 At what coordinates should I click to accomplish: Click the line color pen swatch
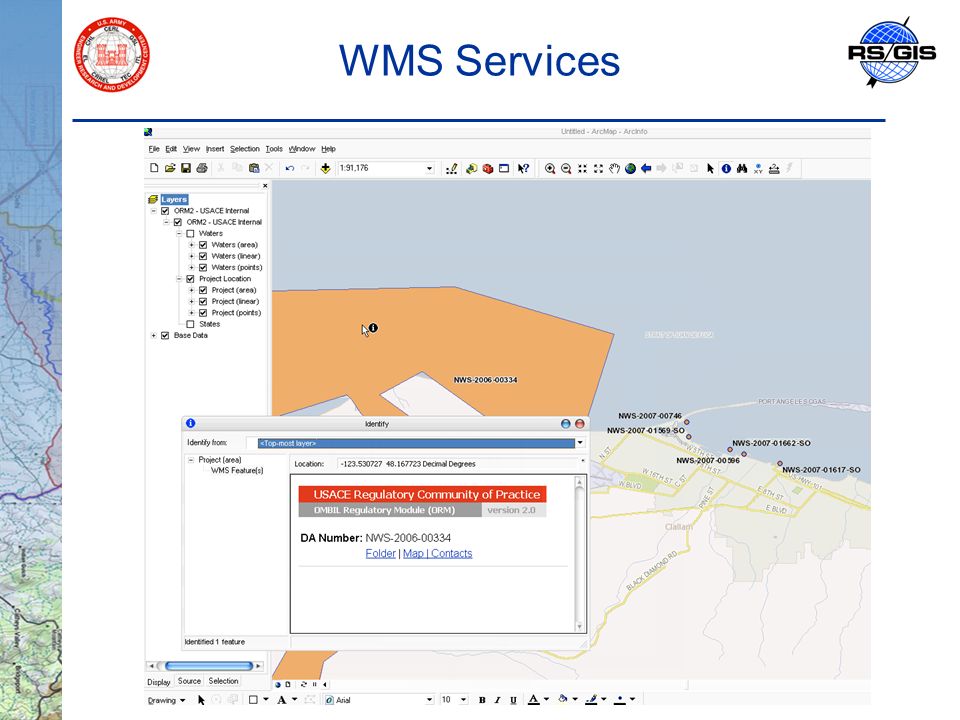point(591,699)
